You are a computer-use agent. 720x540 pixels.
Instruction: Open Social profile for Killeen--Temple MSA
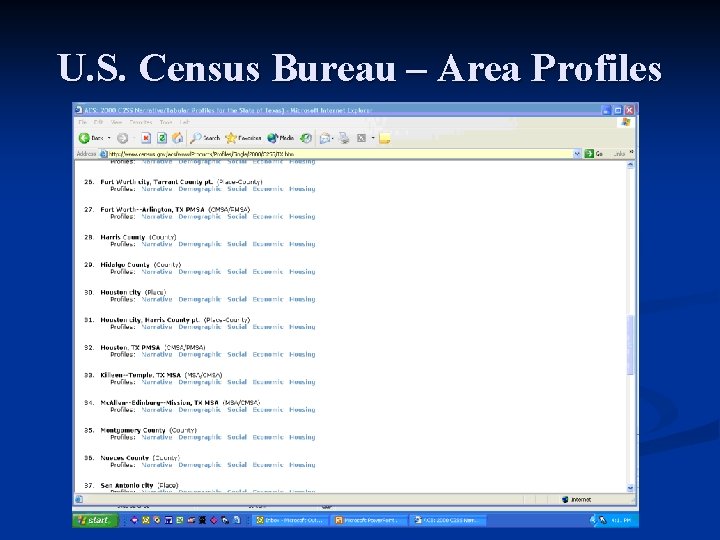point(237,382)
